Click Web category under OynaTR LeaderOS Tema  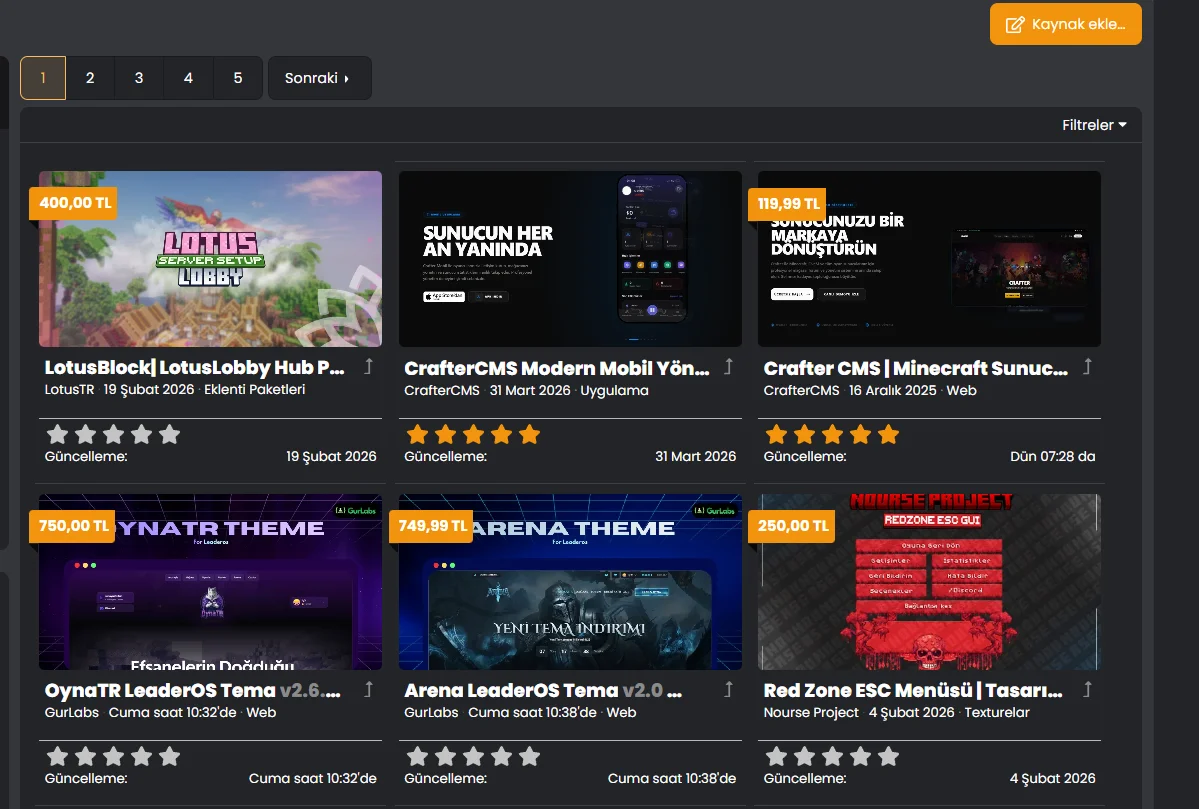[261, 712]
